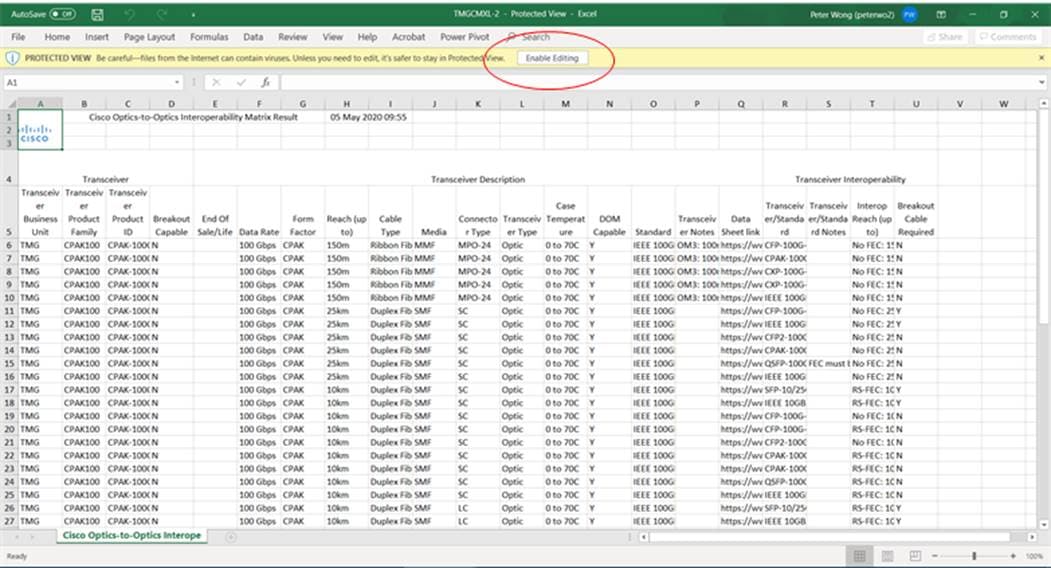Click the Comments button

tap(1007, 37)
